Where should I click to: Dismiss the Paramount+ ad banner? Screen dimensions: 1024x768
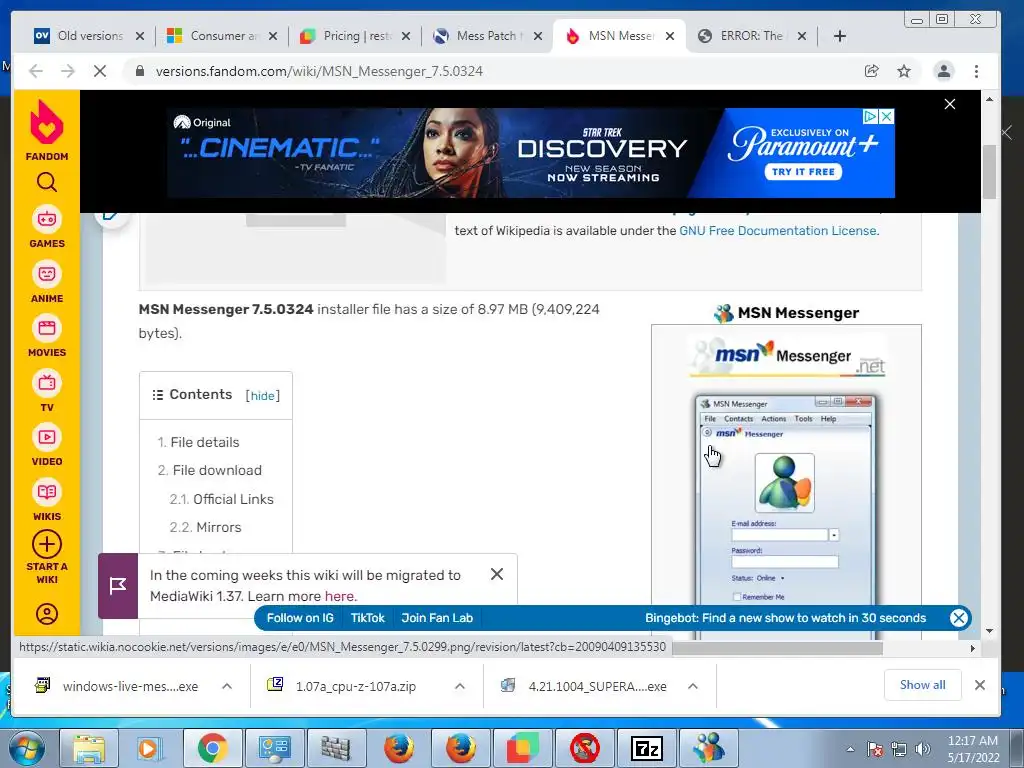(950, 104)
